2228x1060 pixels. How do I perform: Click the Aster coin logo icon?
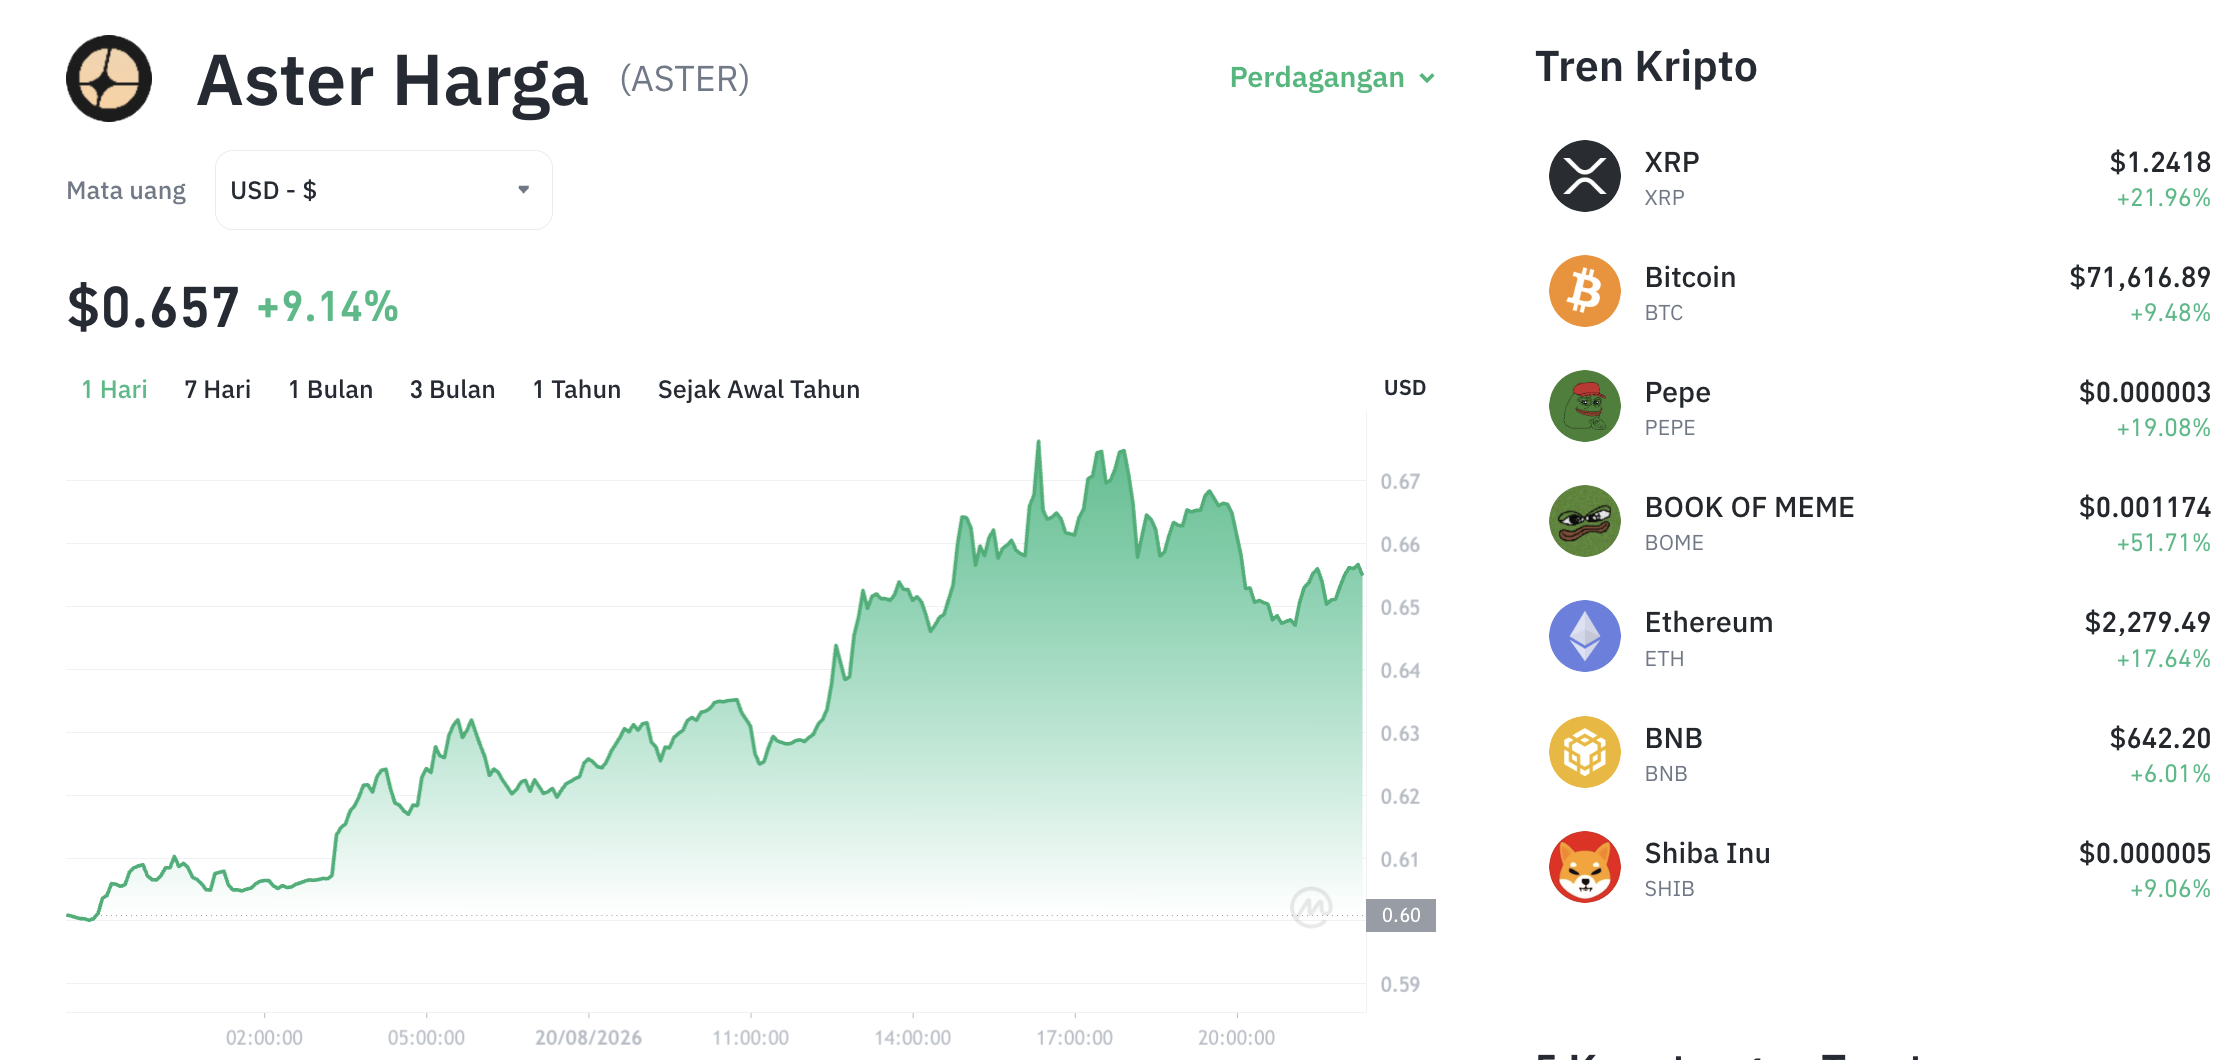pyautogui.click(x=109, y=79)
